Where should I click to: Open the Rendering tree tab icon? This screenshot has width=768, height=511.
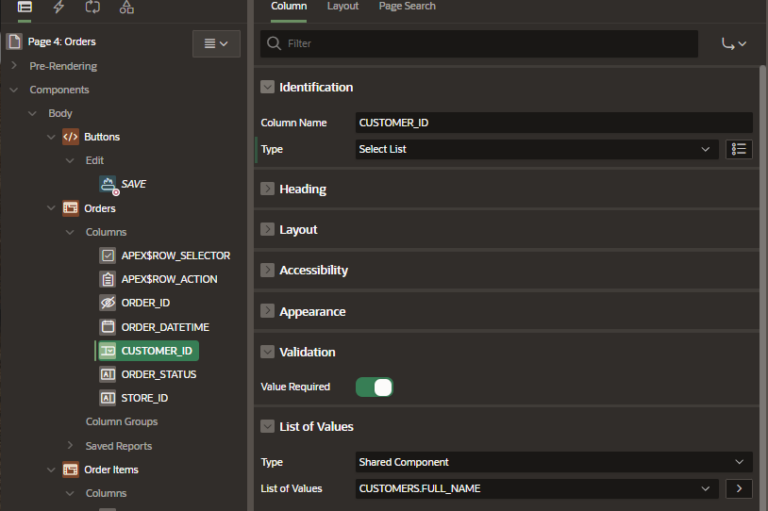click(x=24, y=7)
